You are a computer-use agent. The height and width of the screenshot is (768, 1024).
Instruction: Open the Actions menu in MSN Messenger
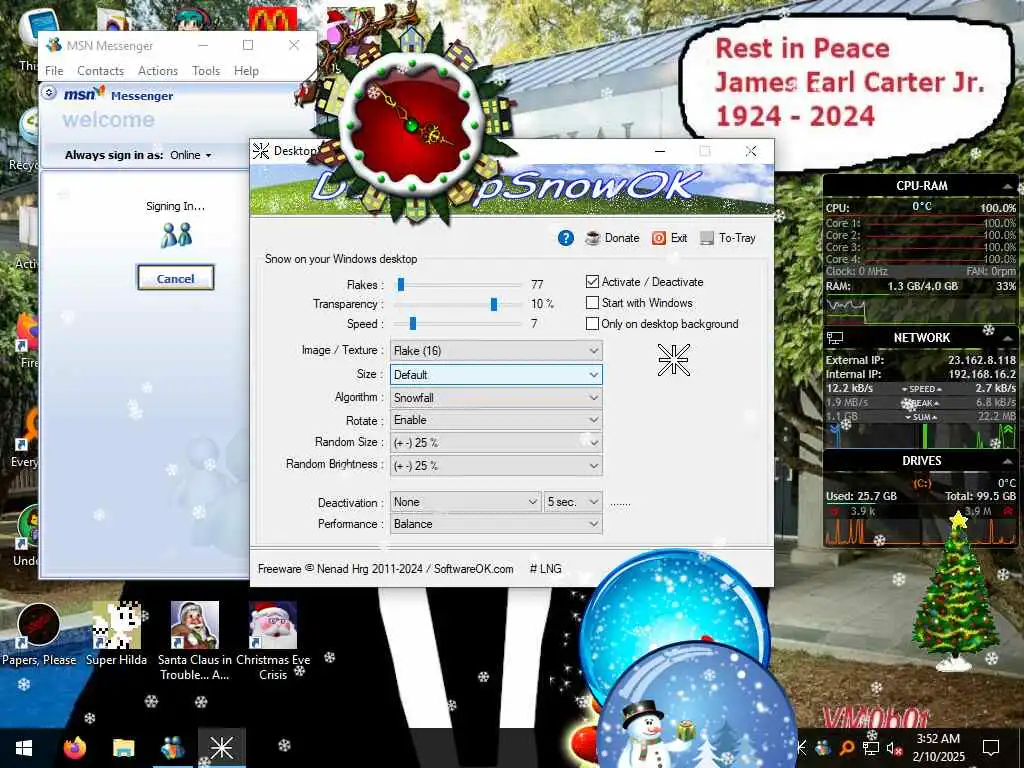tap(157, 71)
